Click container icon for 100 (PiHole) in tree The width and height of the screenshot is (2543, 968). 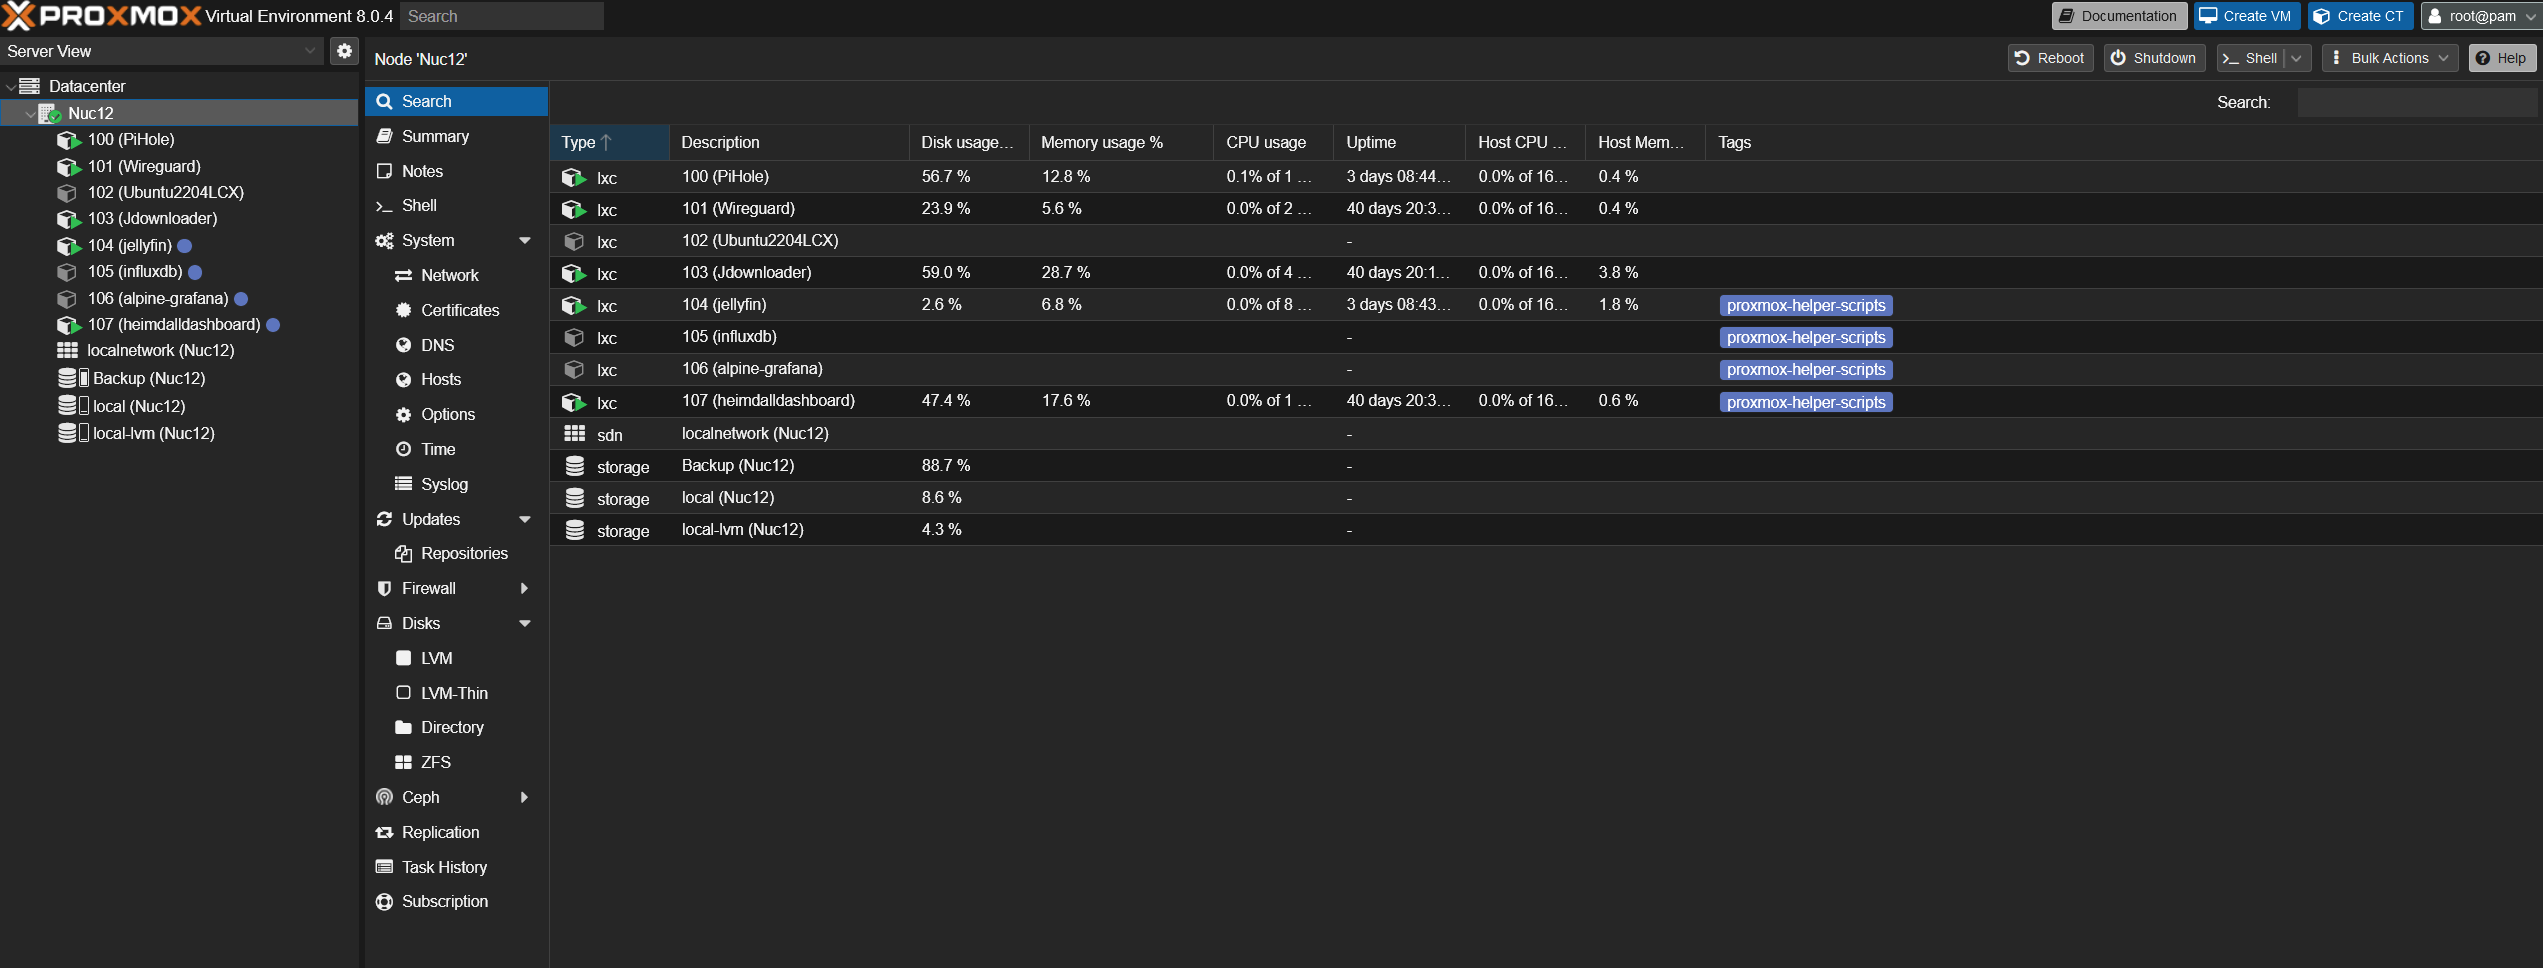[68, 140]
